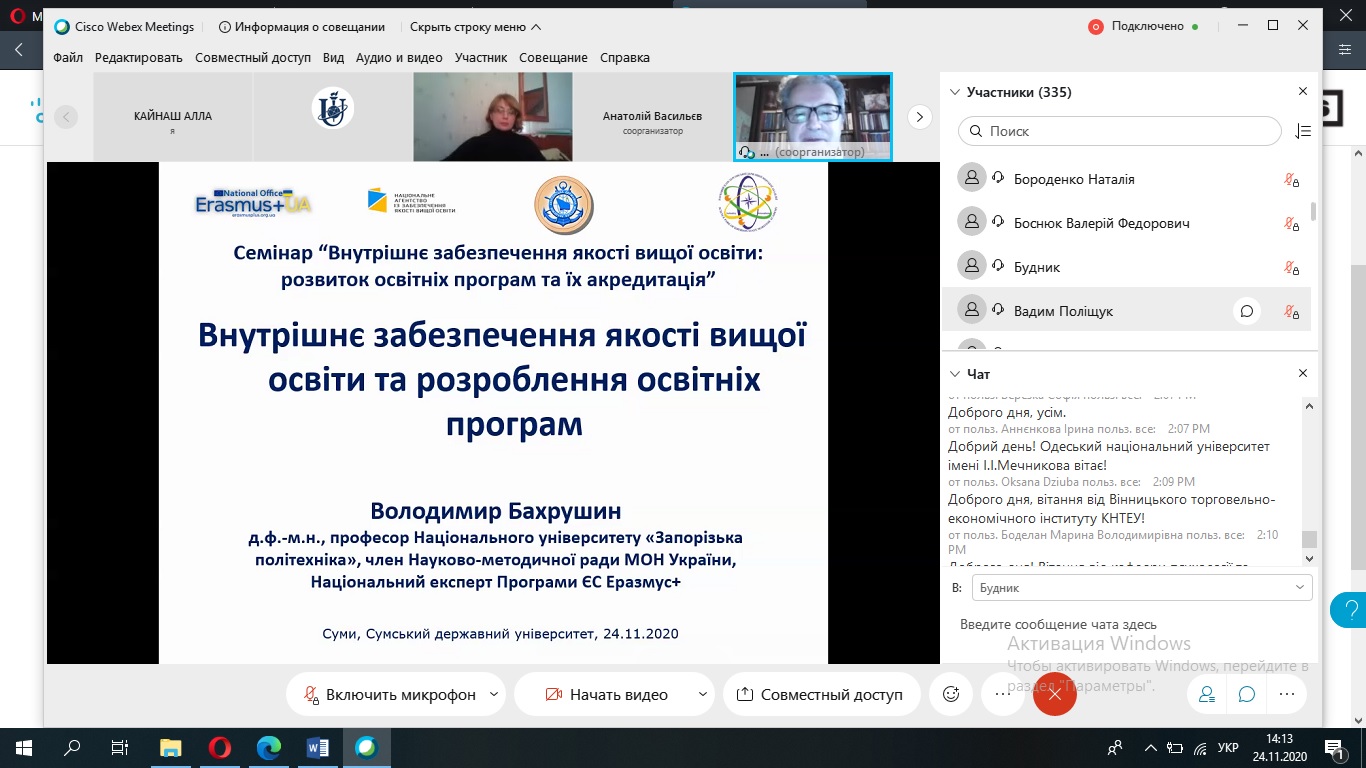Click the Cisco Webex Meetings logo icon
The image size is (1366, 768).
(62, 27)
